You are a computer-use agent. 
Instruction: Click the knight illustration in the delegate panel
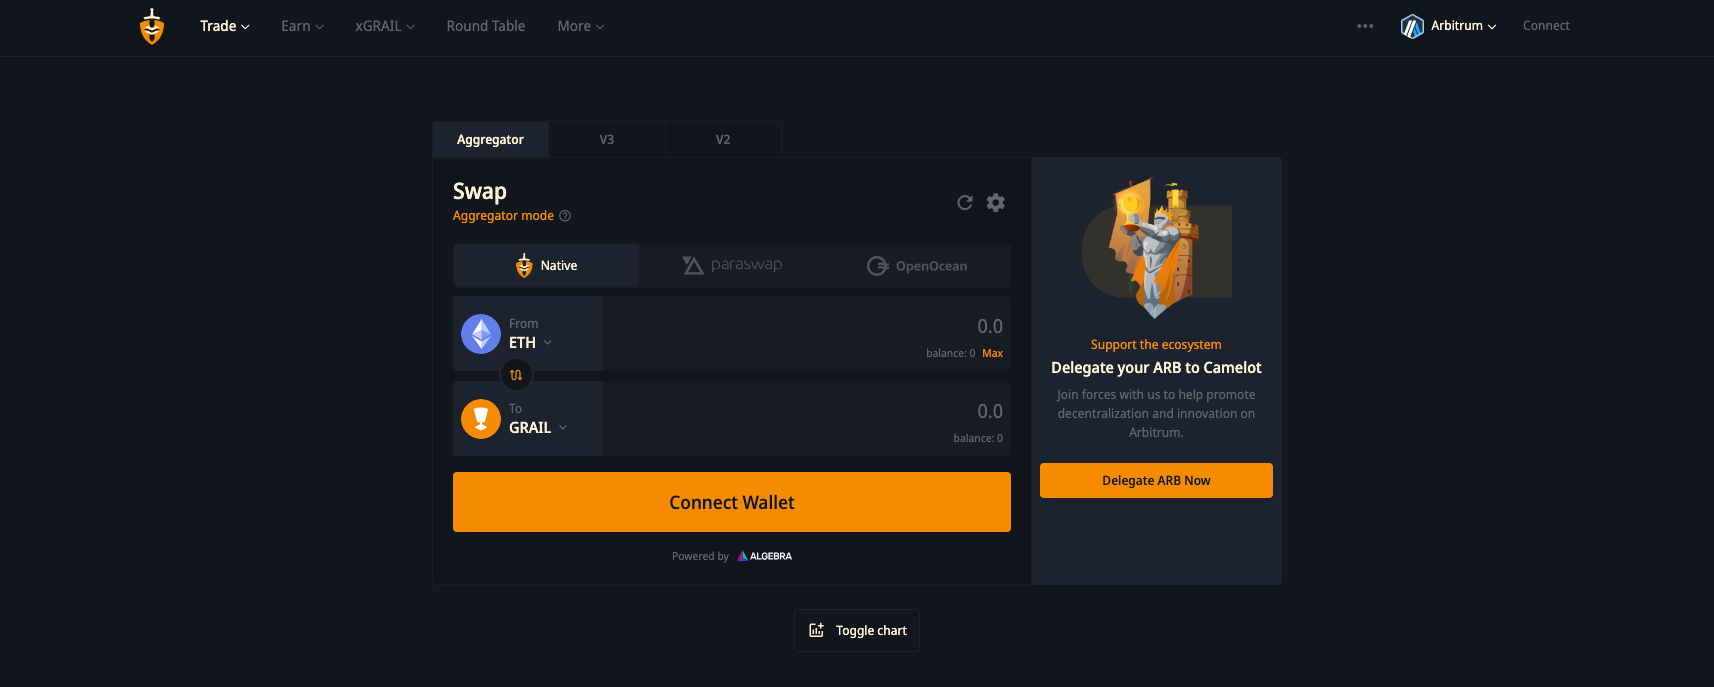tap(1156, 248)
